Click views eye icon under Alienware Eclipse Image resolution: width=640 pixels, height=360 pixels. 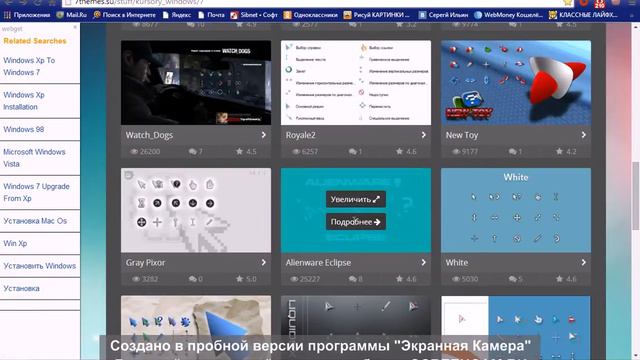294,279
